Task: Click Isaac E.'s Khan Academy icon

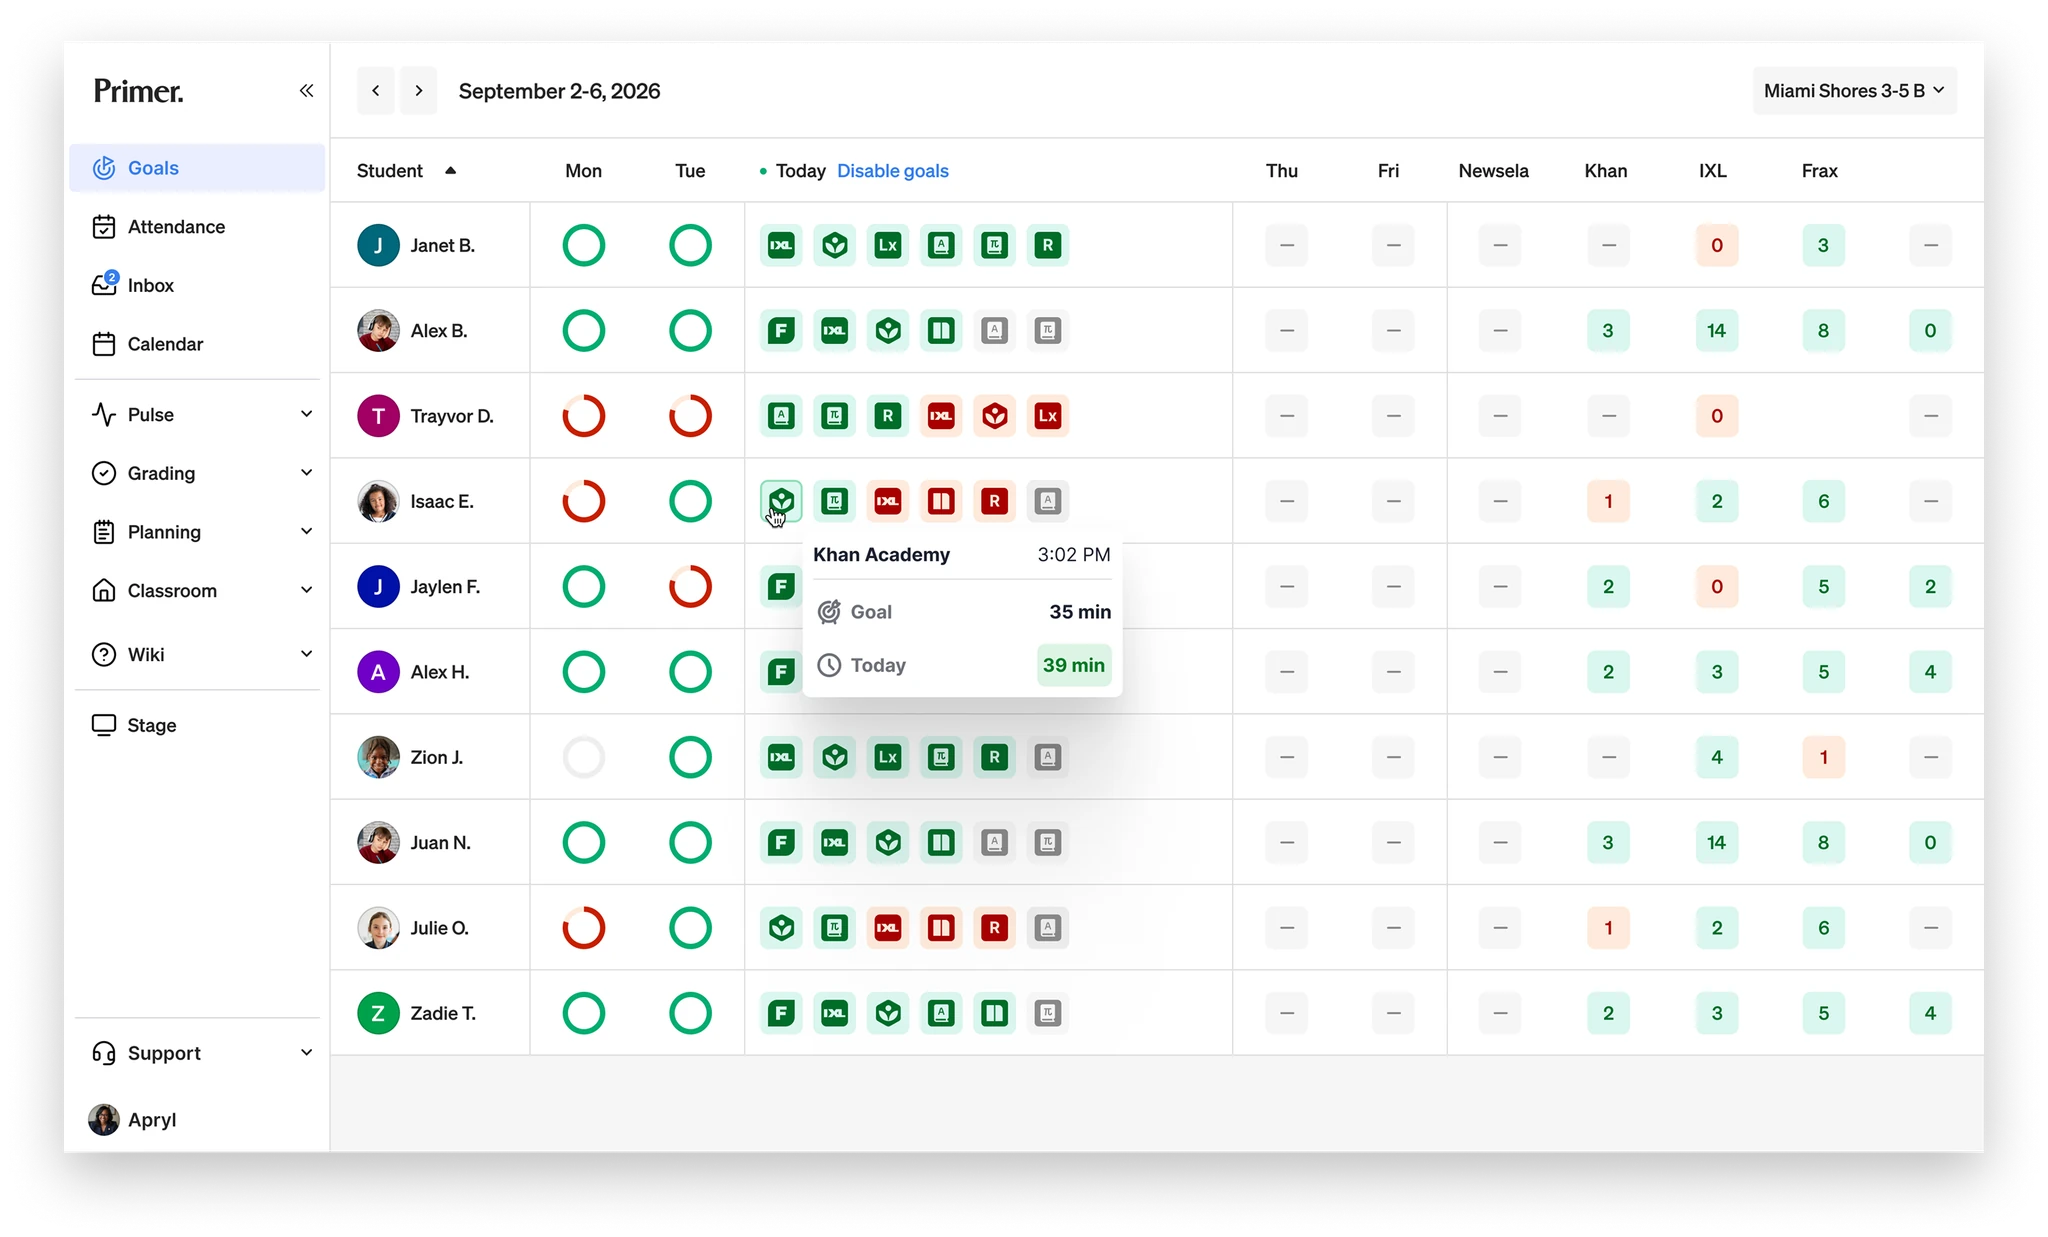Action: click(781, 501)
